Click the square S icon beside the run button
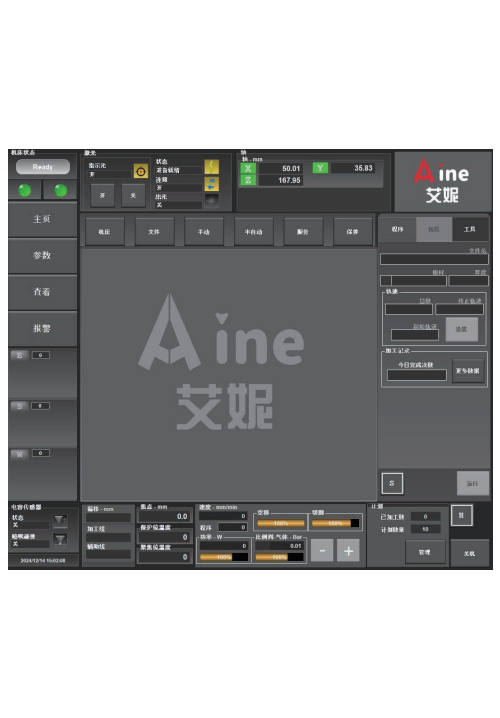The width and height of the screenshot is (500, 718). point(392,483)
